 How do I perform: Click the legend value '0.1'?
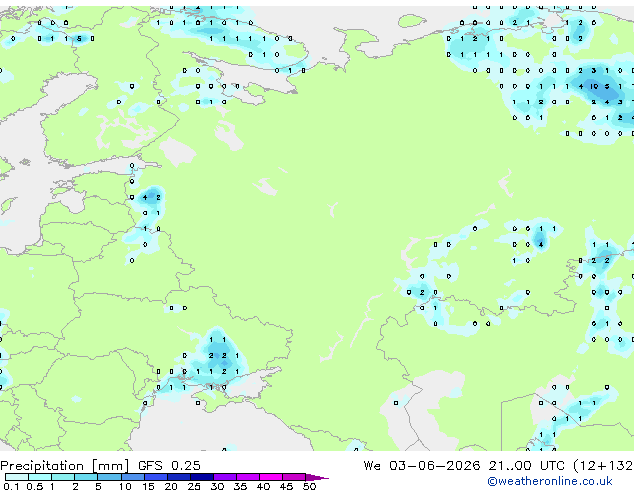coord(11,486)
